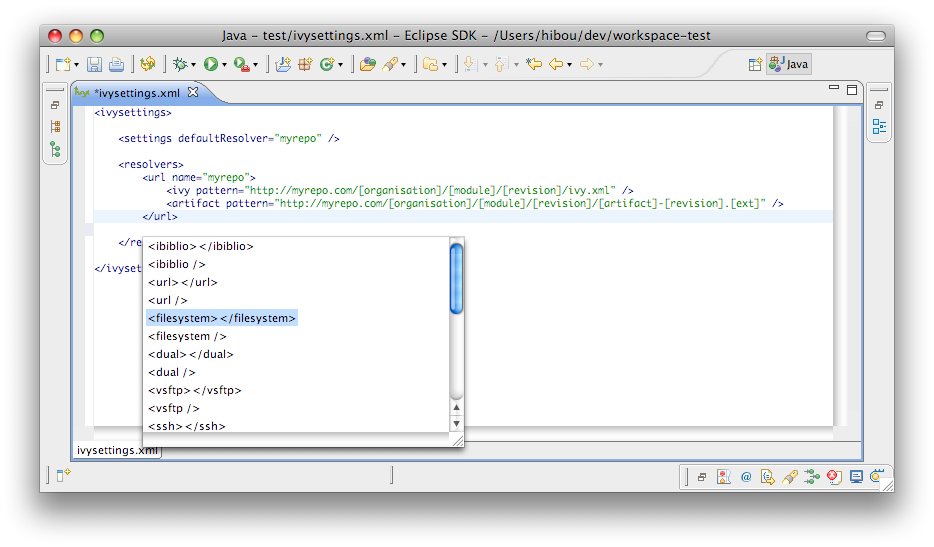This screenshot has height=547, width=934.
Task: Click the Save icon in the toolbar
Action: [x=94, y=64]
